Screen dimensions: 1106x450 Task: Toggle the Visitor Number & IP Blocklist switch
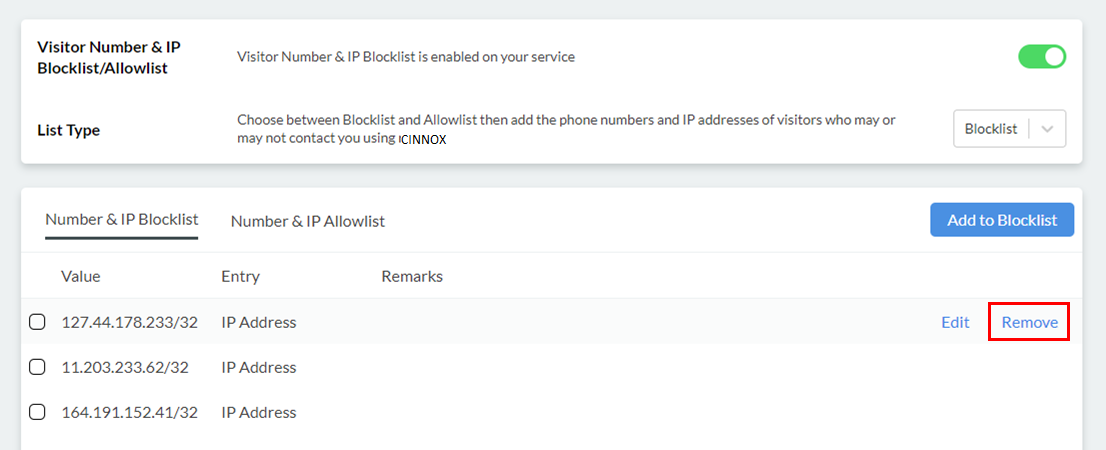click(x=1042, y=57)
